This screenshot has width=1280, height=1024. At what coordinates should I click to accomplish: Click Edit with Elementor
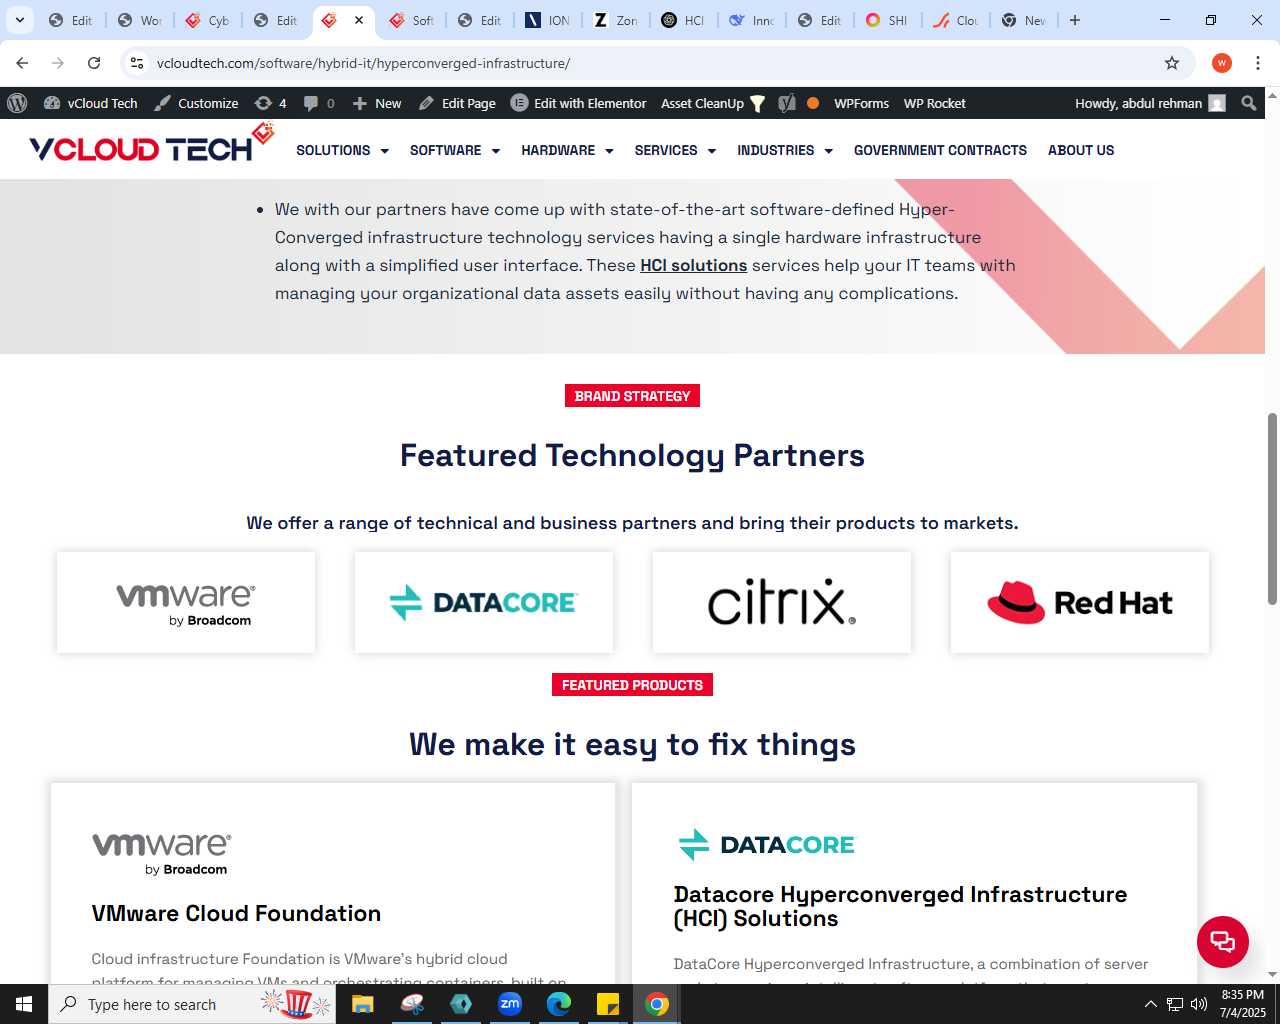pos(579,103)
